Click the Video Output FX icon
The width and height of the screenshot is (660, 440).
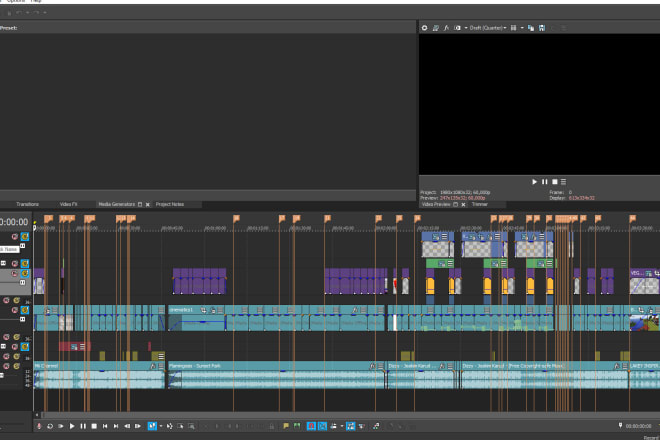pyautogui.click(x=447, y=28)
